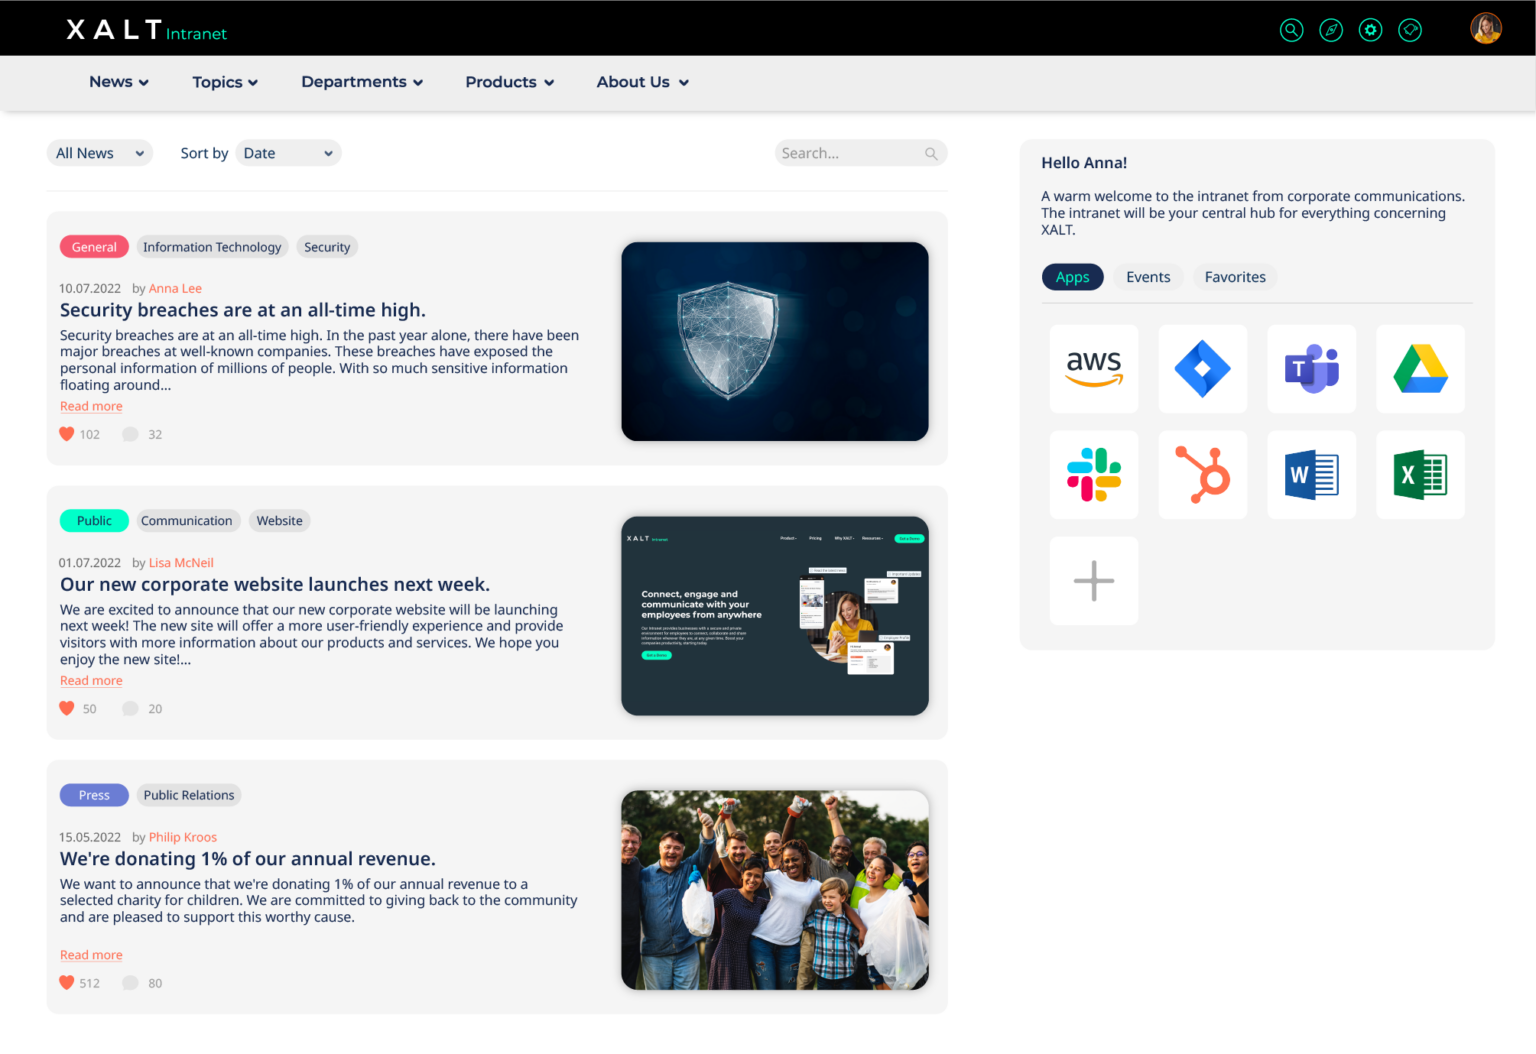Read more about the security breaches article
The image size is (1536, 1054).
(x=90, y=406)
